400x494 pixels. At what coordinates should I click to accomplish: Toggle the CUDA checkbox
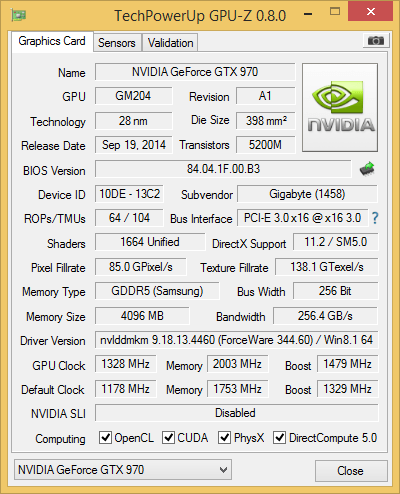[x=168, y=437]
